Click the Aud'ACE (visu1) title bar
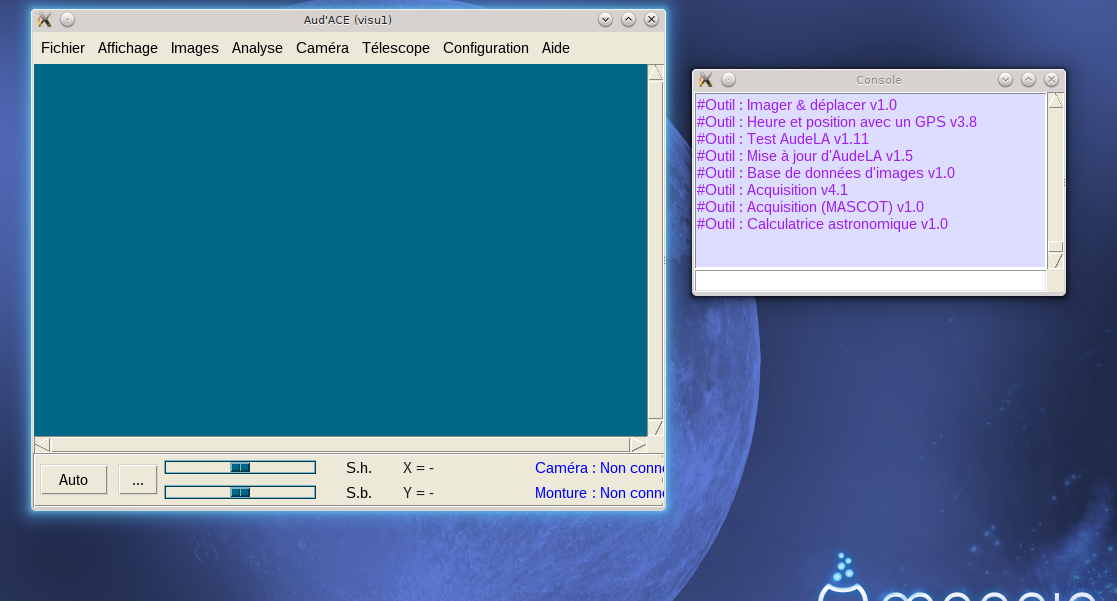Screen dimensions: 1117x601 [x=348, y=20]
